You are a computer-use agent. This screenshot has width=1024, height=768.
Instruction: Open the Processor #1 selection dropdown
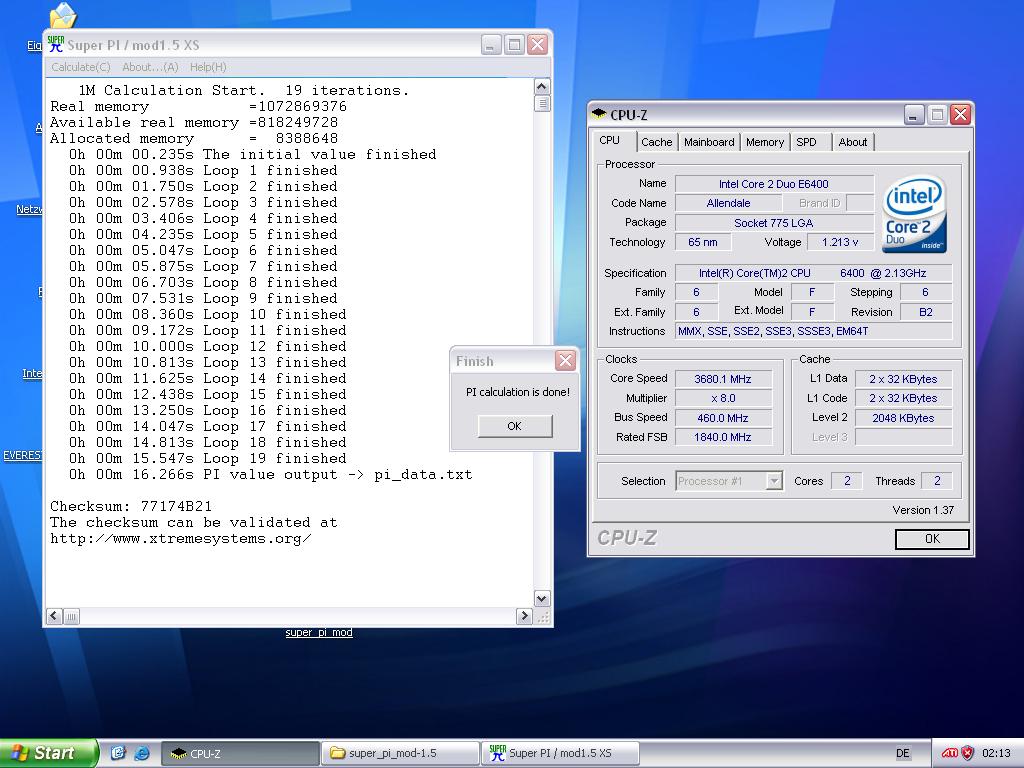pos(774,481)
